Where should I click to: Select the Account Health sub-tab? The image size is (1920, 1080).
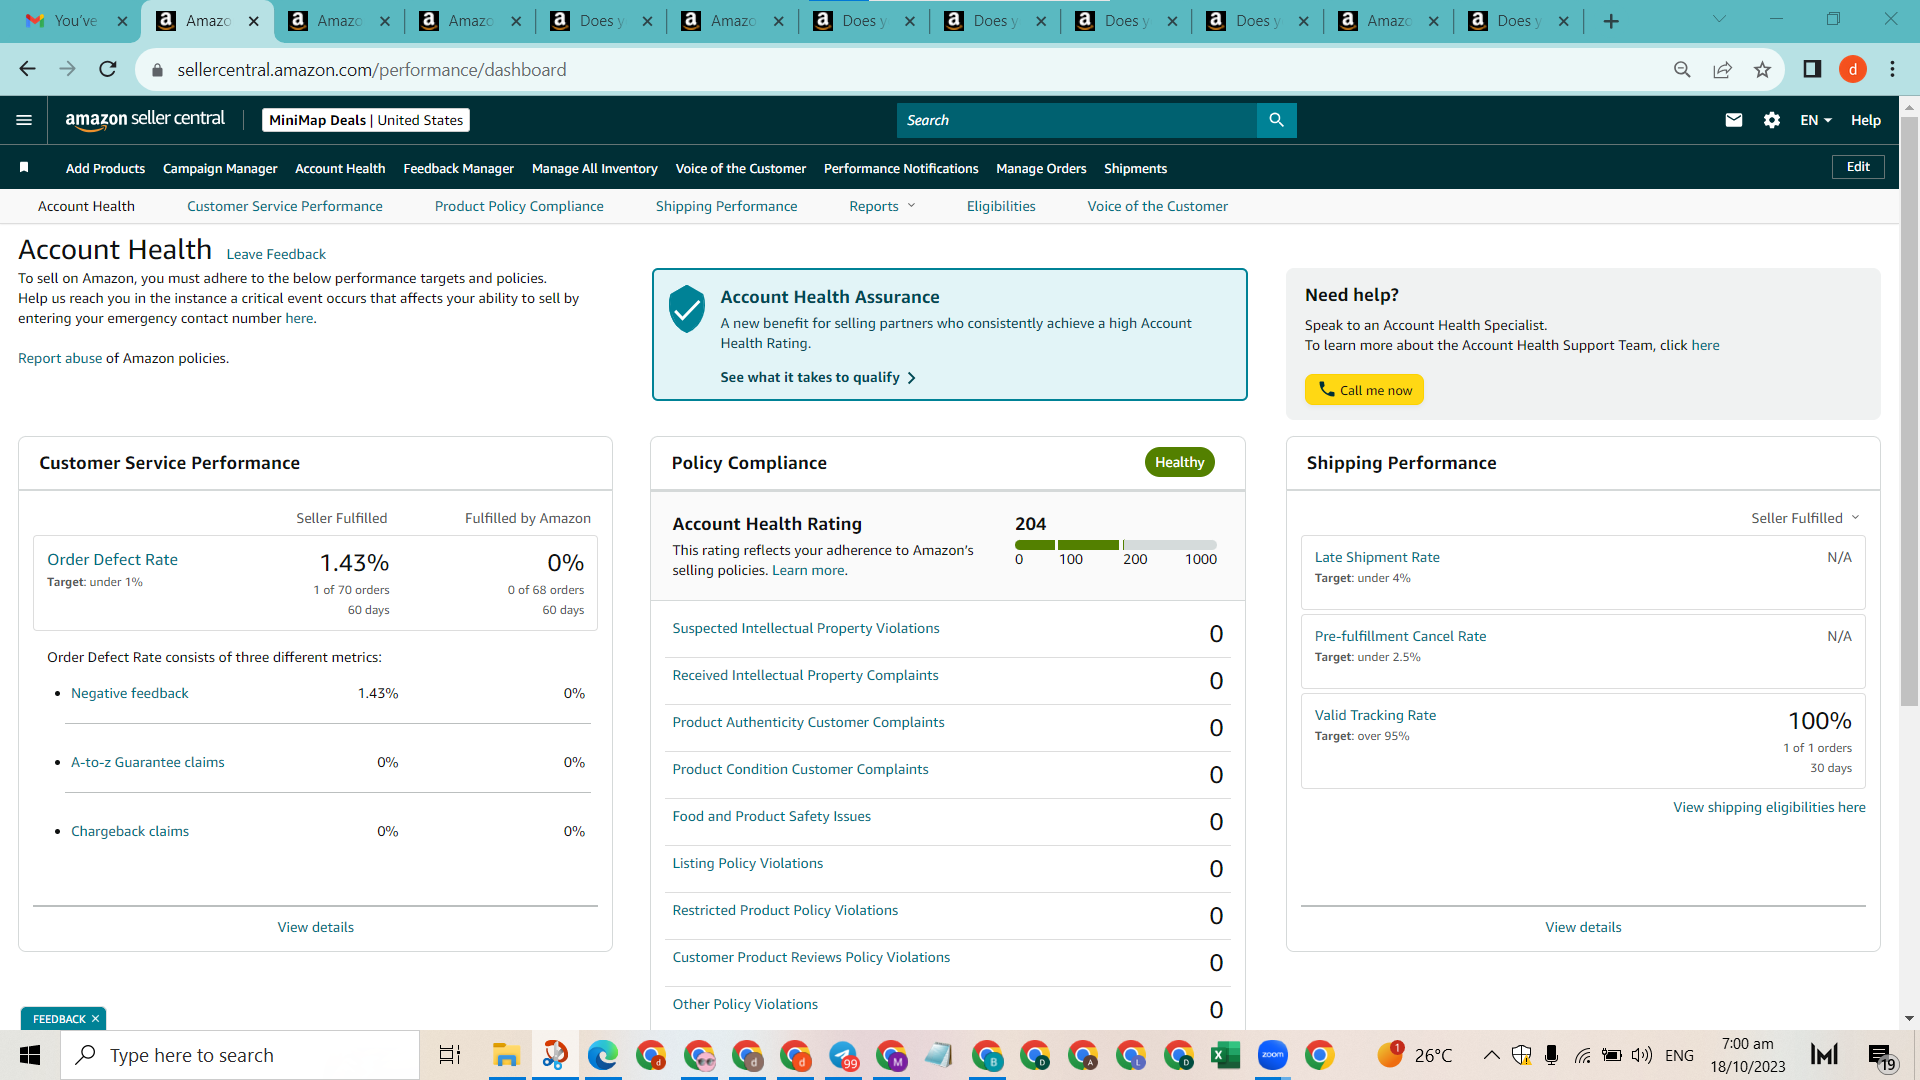tap(86, 206)
